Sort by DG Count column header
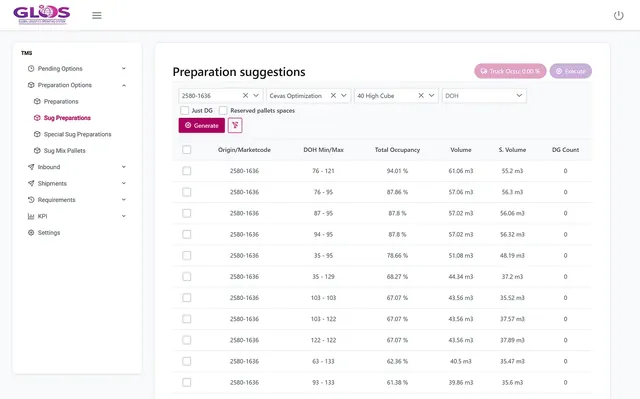Image resolution: width=640 pixels, height=399 pixels. (565, 150)
